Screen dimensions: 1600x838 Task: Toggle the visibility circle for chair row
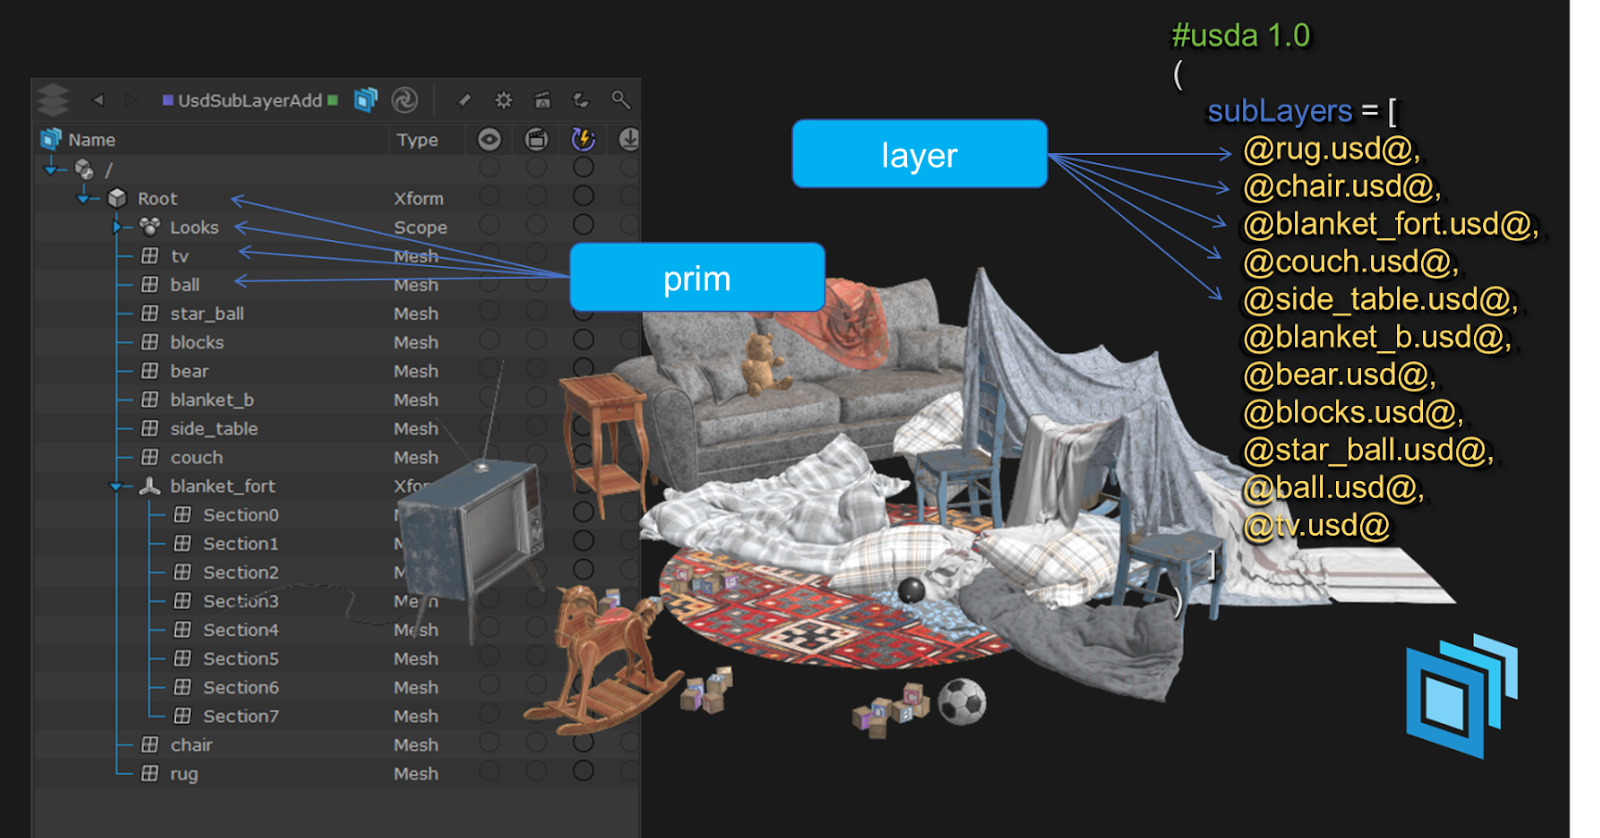pyautogui.click(x=489, y=743)
